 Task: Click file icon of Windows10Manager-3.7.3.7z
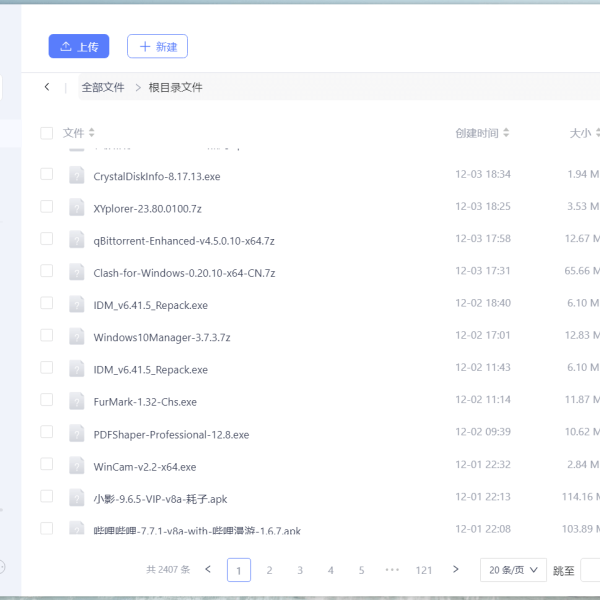click(x=77, y=336)
